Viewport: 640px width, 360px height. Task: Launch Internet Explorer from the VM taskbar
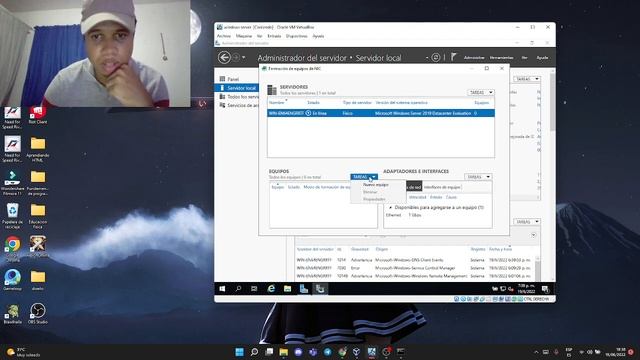(271, 289)
